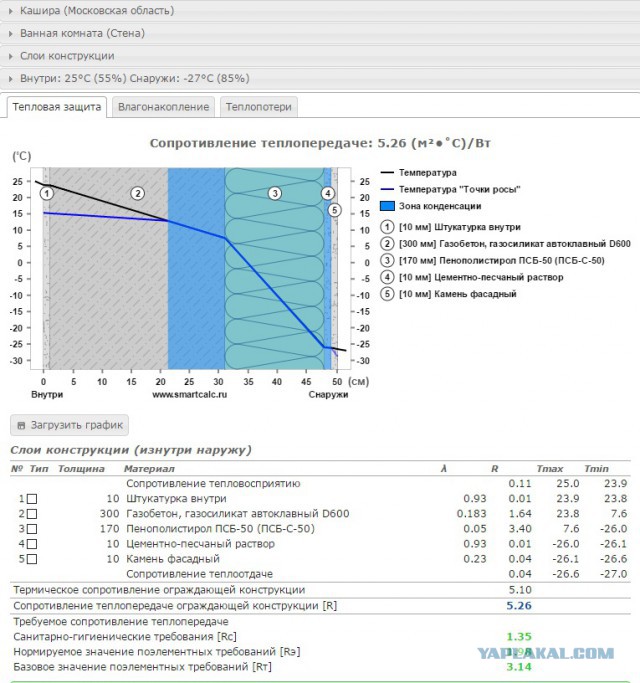Click the Снаружи label under the chart

click(328, 395)
